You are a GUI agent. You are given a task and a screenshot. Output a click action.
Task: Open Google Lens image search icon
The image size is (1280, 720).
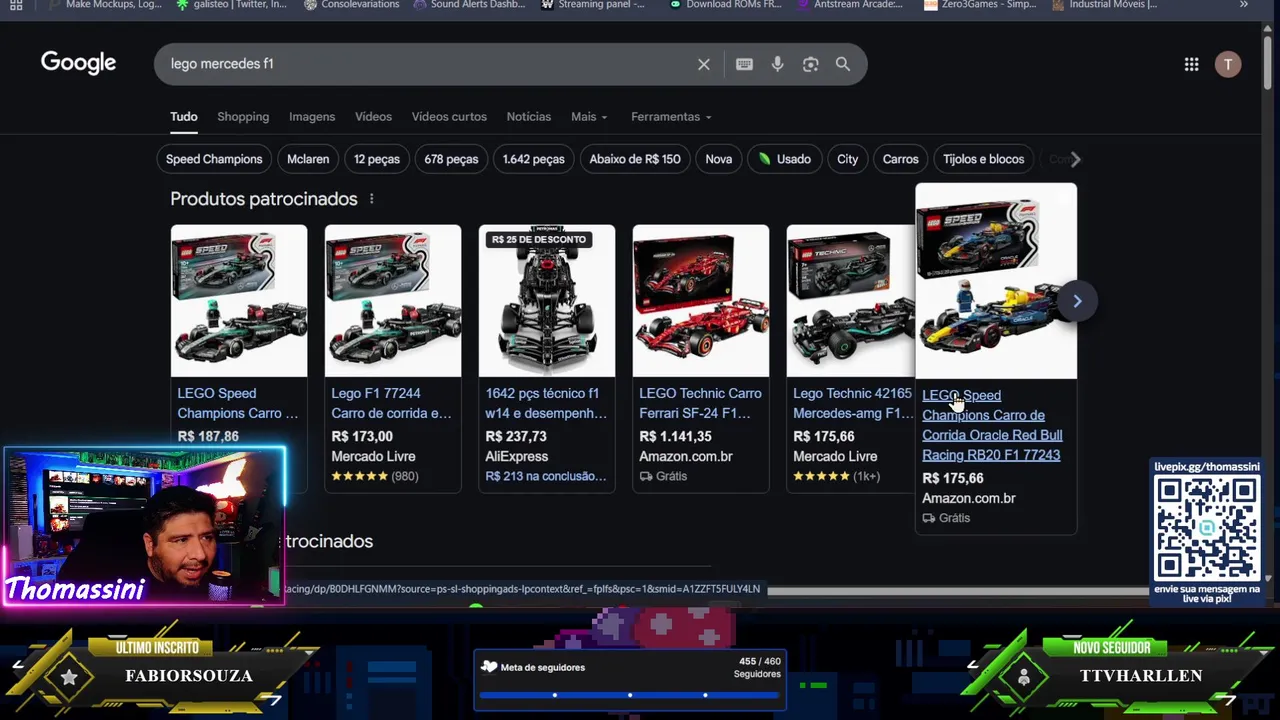pyautogui.click(x=810, y=64)
